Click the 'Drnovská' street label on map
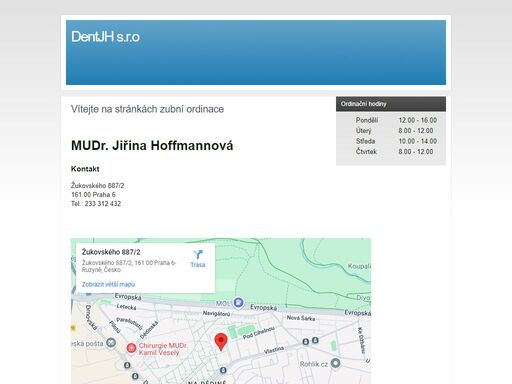Screen dimensions: 512x384 pos(91,317)
